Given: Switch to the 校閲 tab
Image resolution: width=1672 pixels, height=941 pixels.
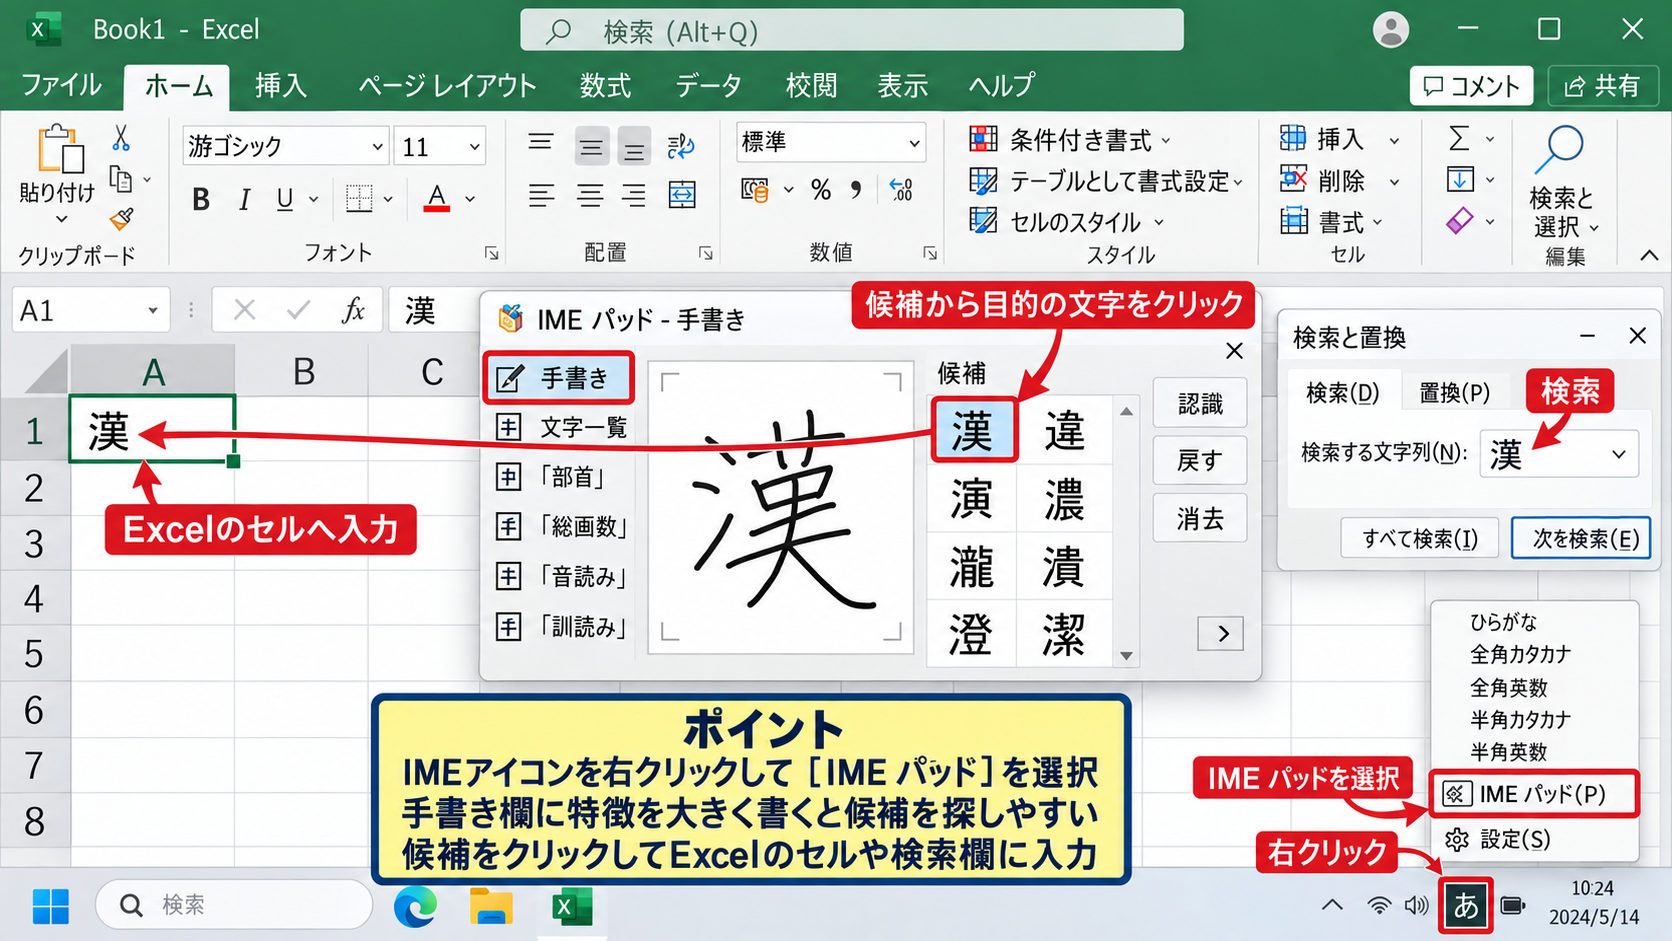Looking at the screenshot, I should [811, 86].
